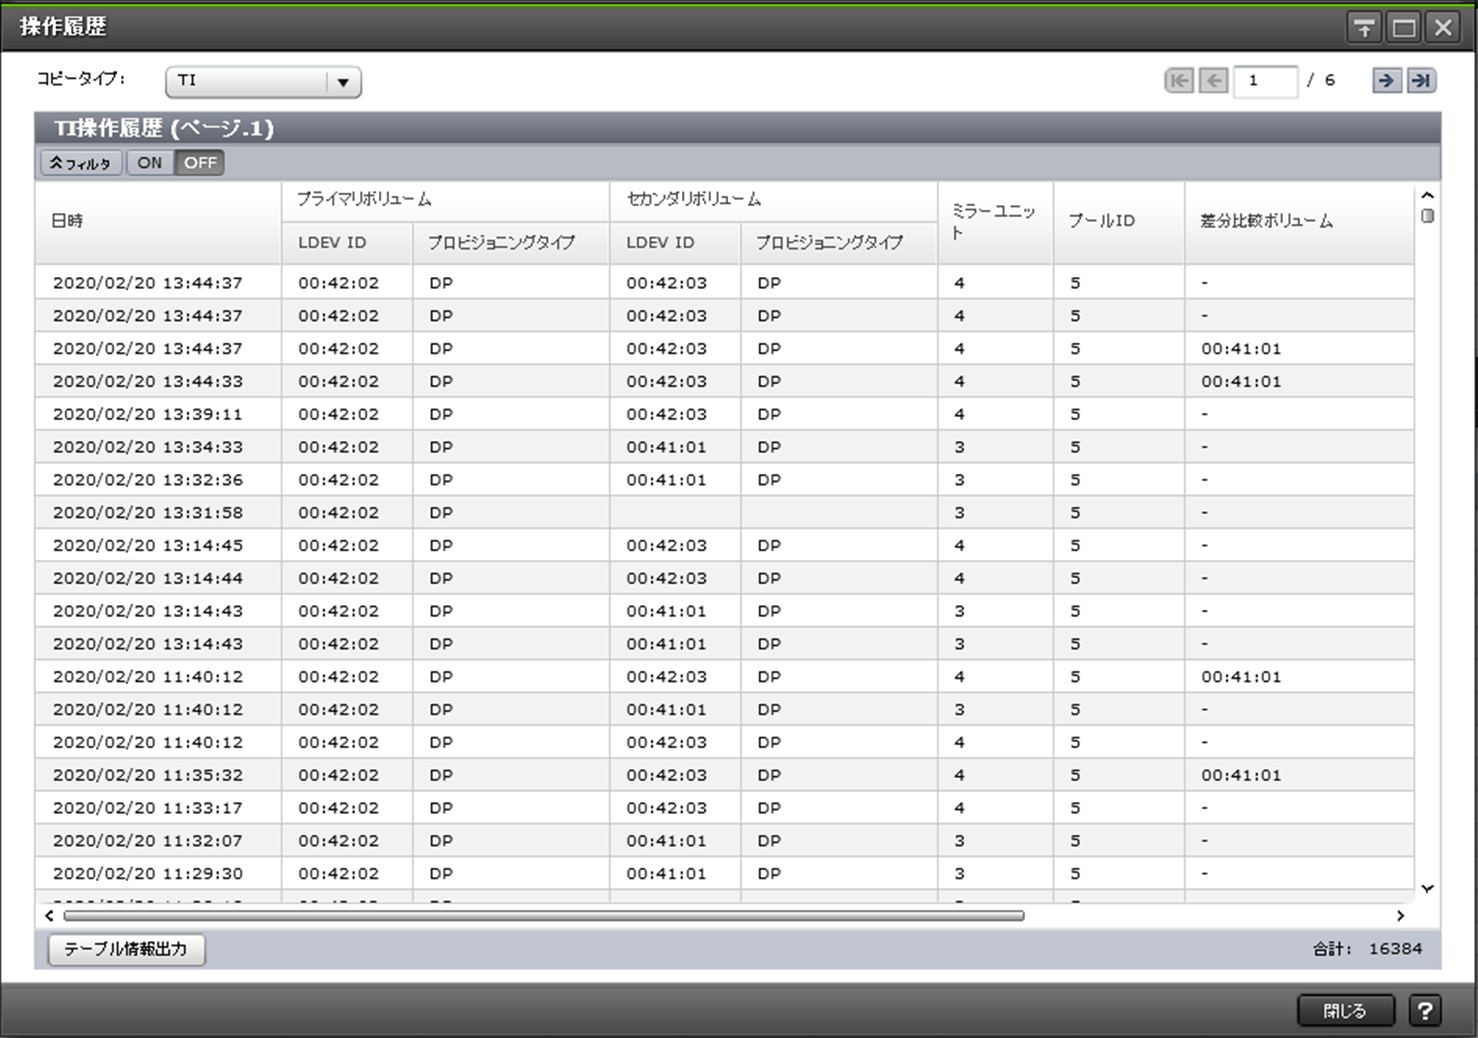Open help with question mark icon

[1424, 1011]
